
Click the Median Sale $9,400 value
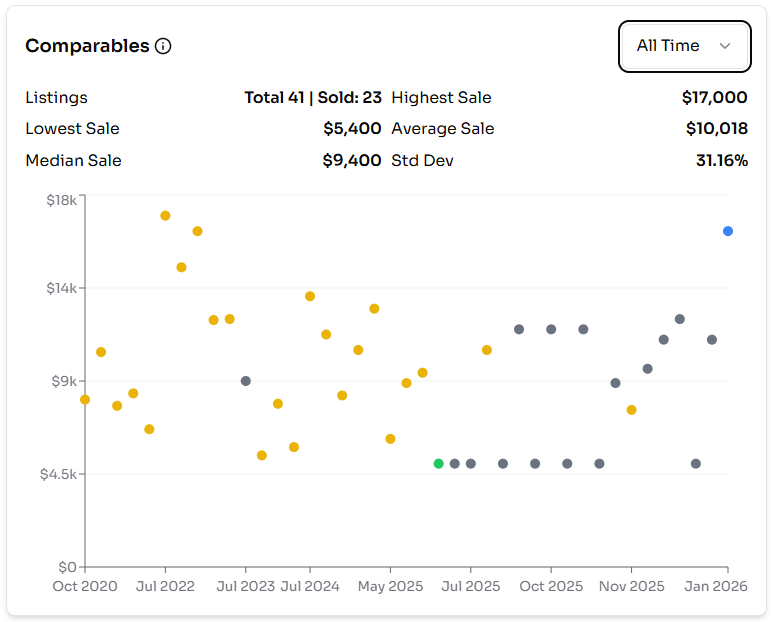tap(352, 160)
